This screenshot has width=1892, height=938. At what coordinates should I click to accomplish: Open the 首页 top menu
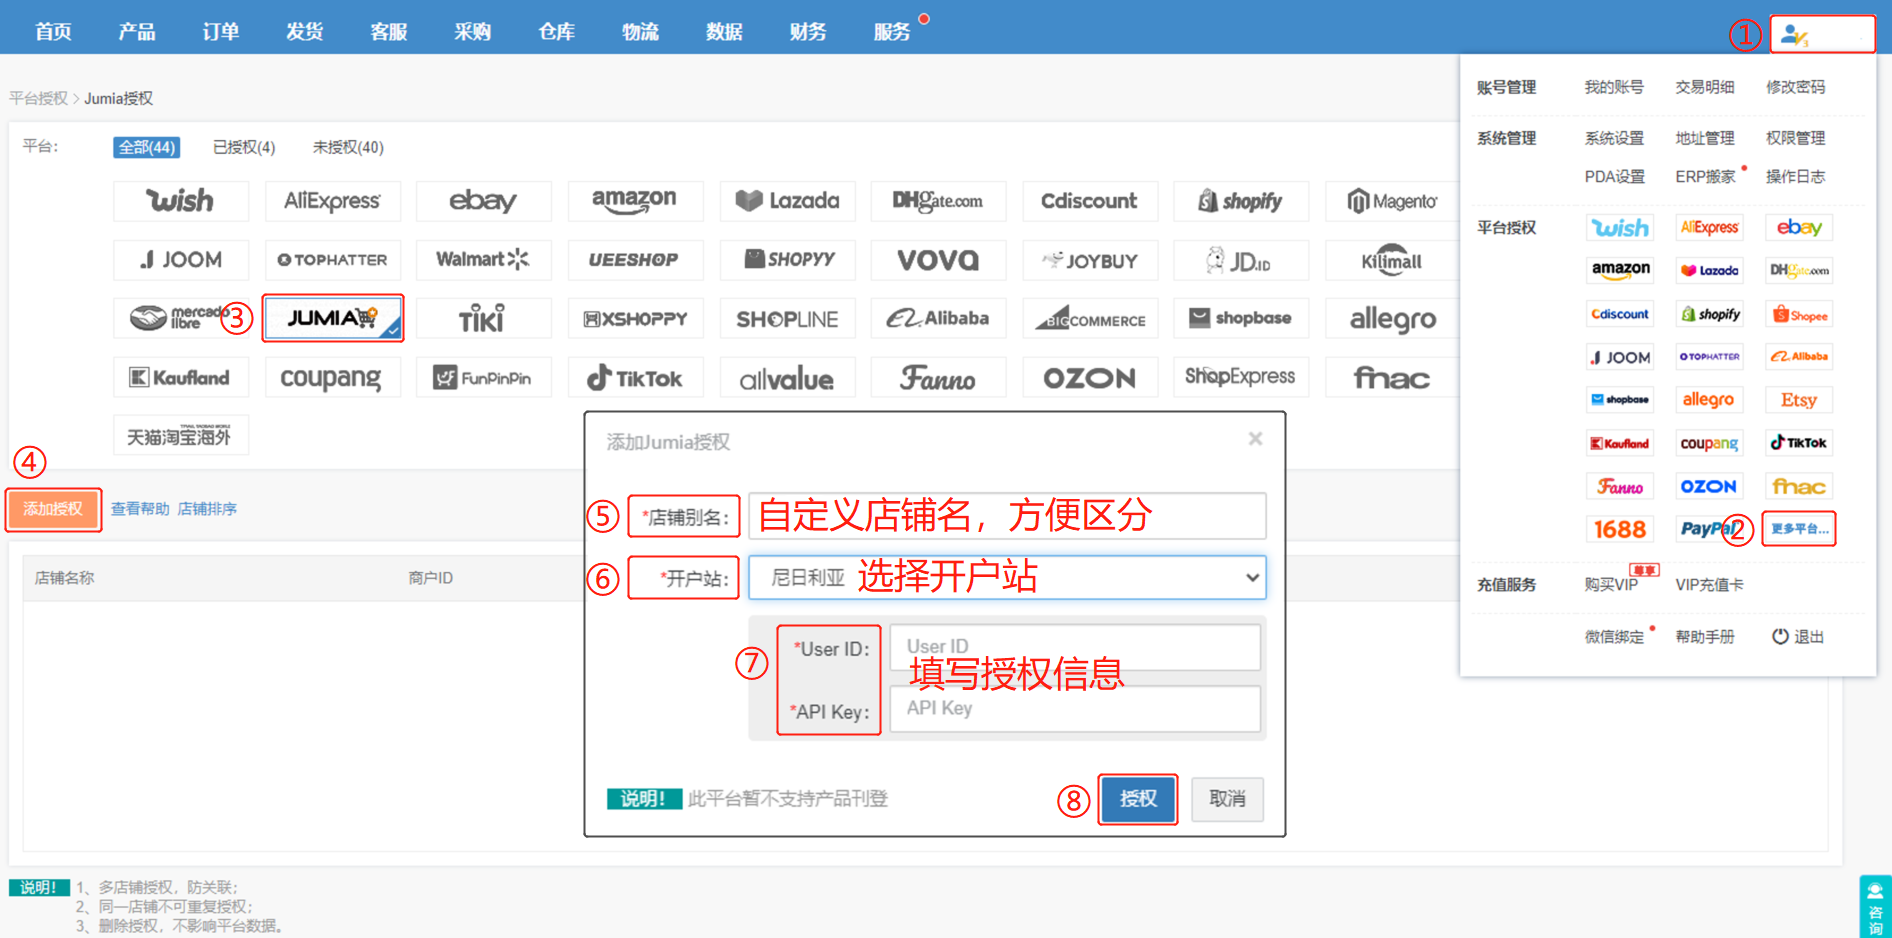coord(53,31)
